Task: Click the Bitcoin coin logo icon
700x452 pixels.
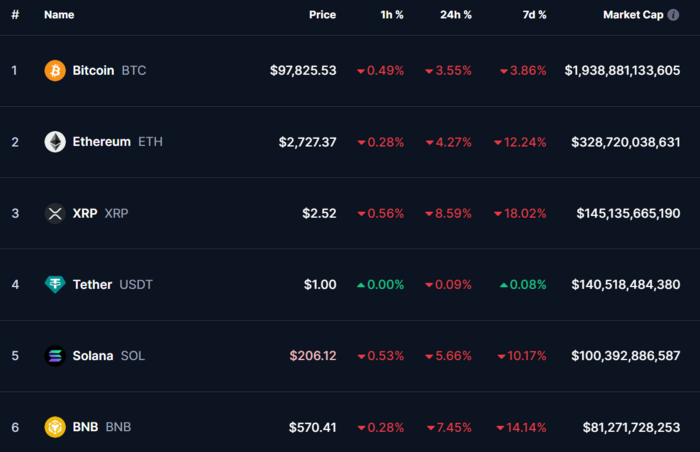Action: click(55, 71)
